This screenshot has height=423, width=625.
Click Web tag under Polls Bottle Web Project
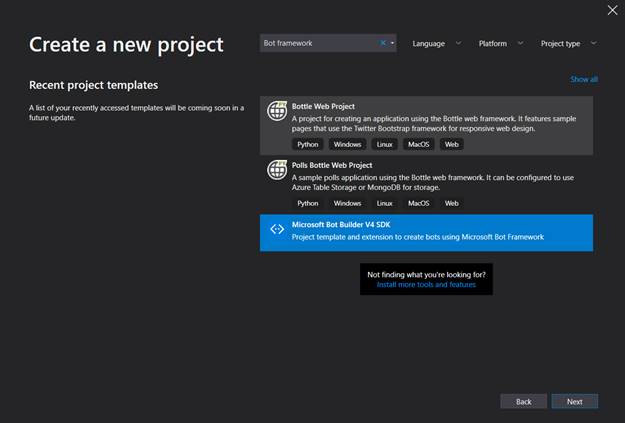(x=452, y=203)
